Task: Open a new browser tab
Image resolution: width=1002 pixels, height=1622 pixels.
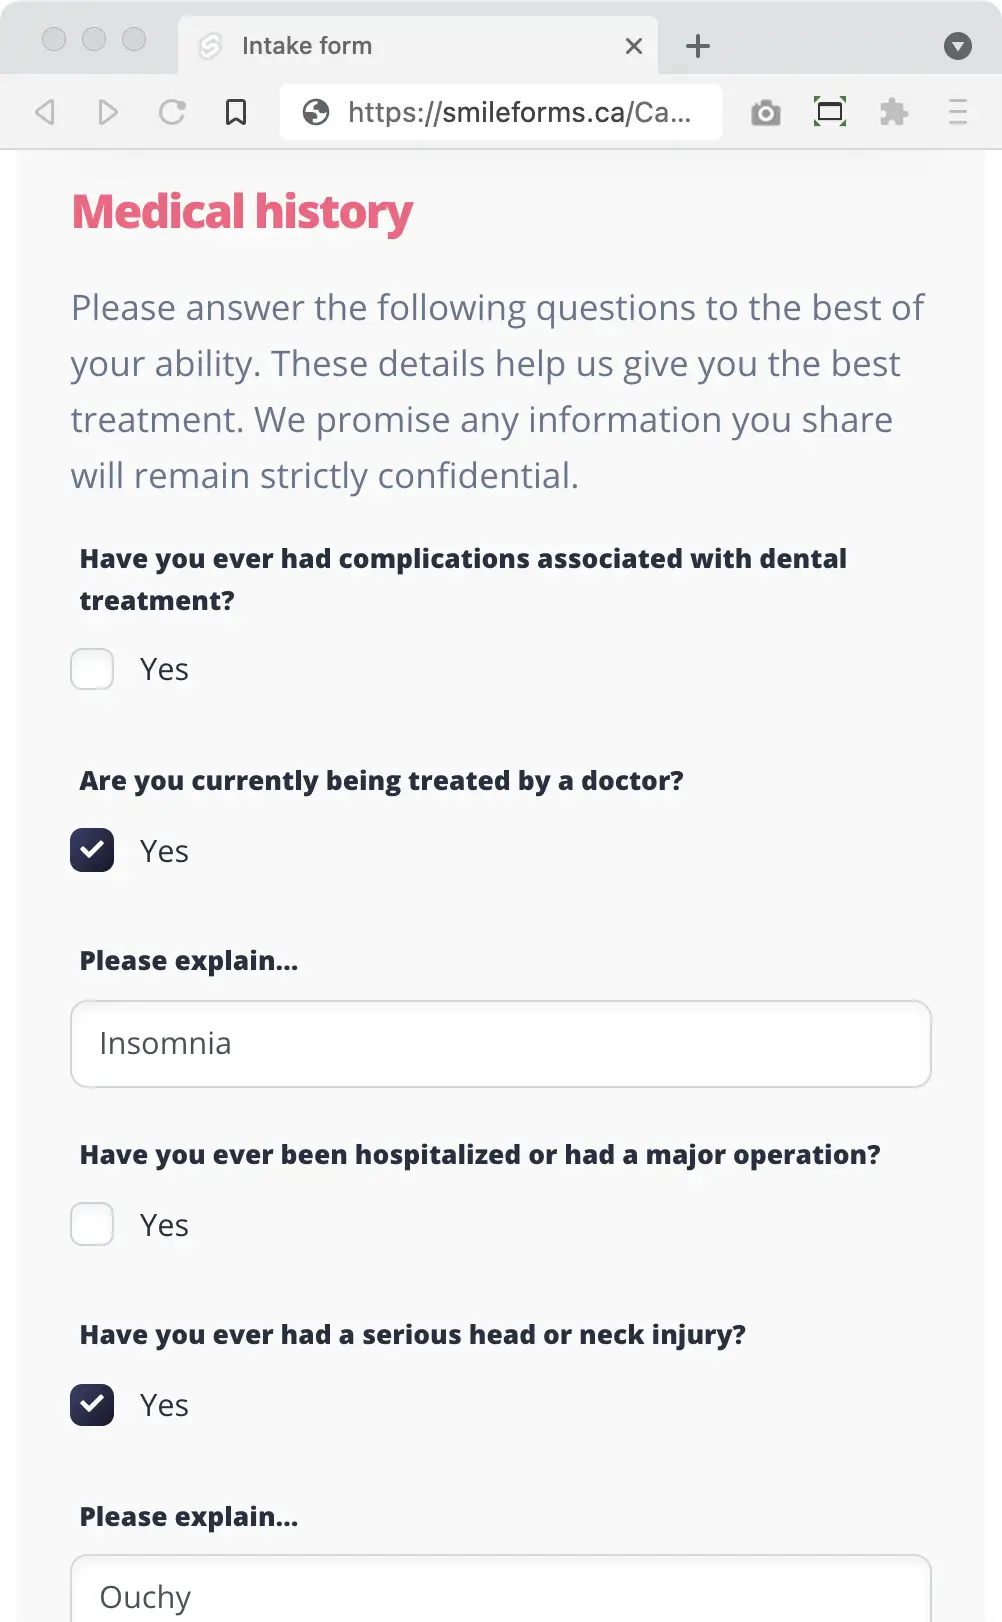Action: pos(697,45)
